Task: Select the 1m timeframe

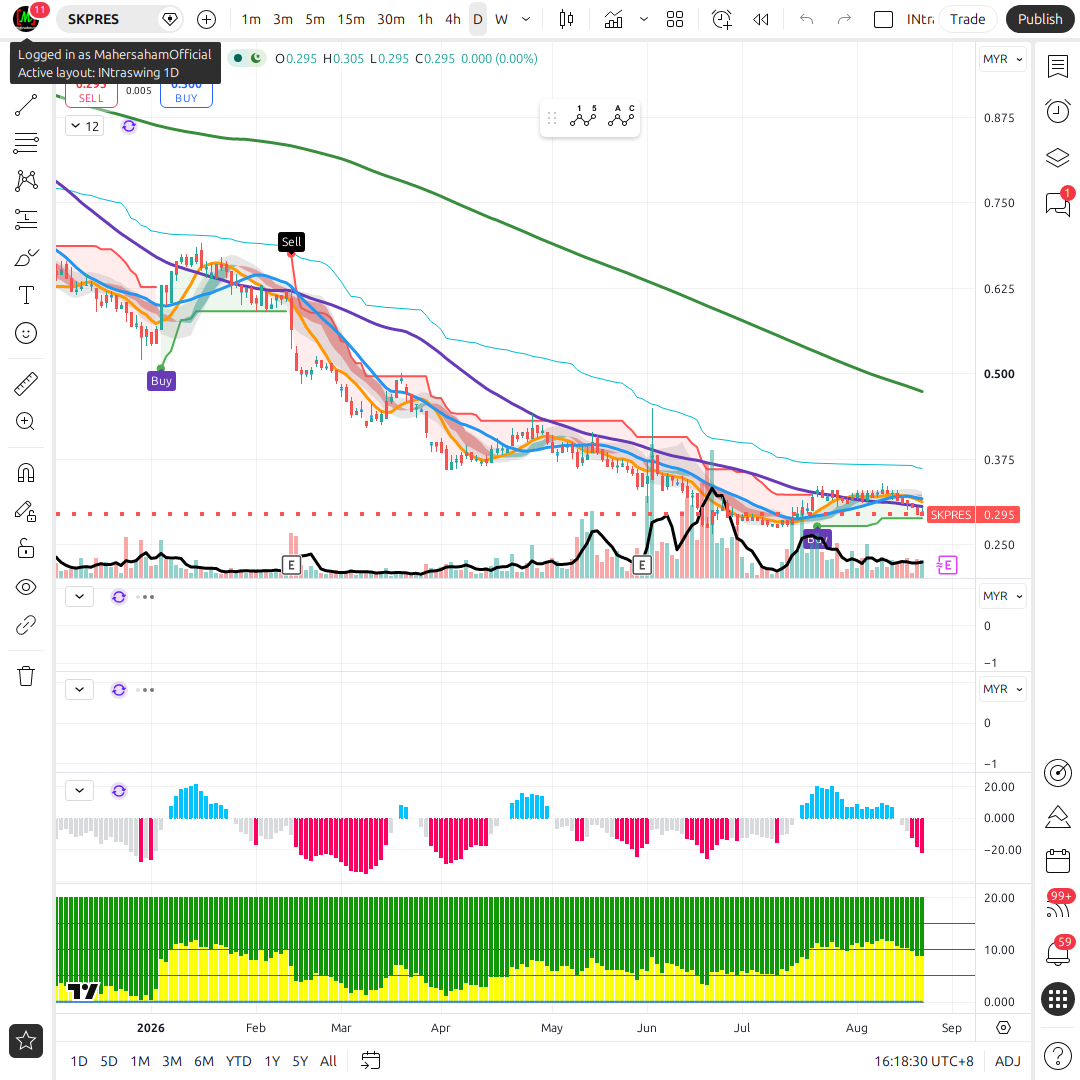Action: pos(251,19)
